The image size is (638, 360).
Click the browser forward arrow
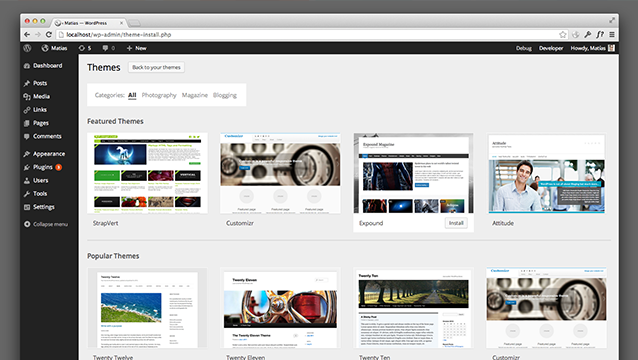[x=38, y=35]
